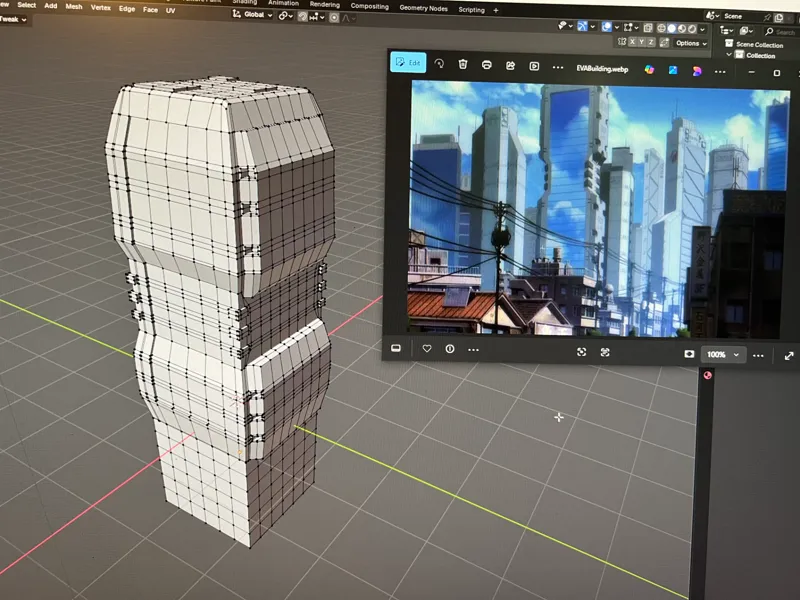The image size is (800, 600).
Task: Open Options dropdown in viewport header
Action: pyautogui.click(x=691, y=43)
